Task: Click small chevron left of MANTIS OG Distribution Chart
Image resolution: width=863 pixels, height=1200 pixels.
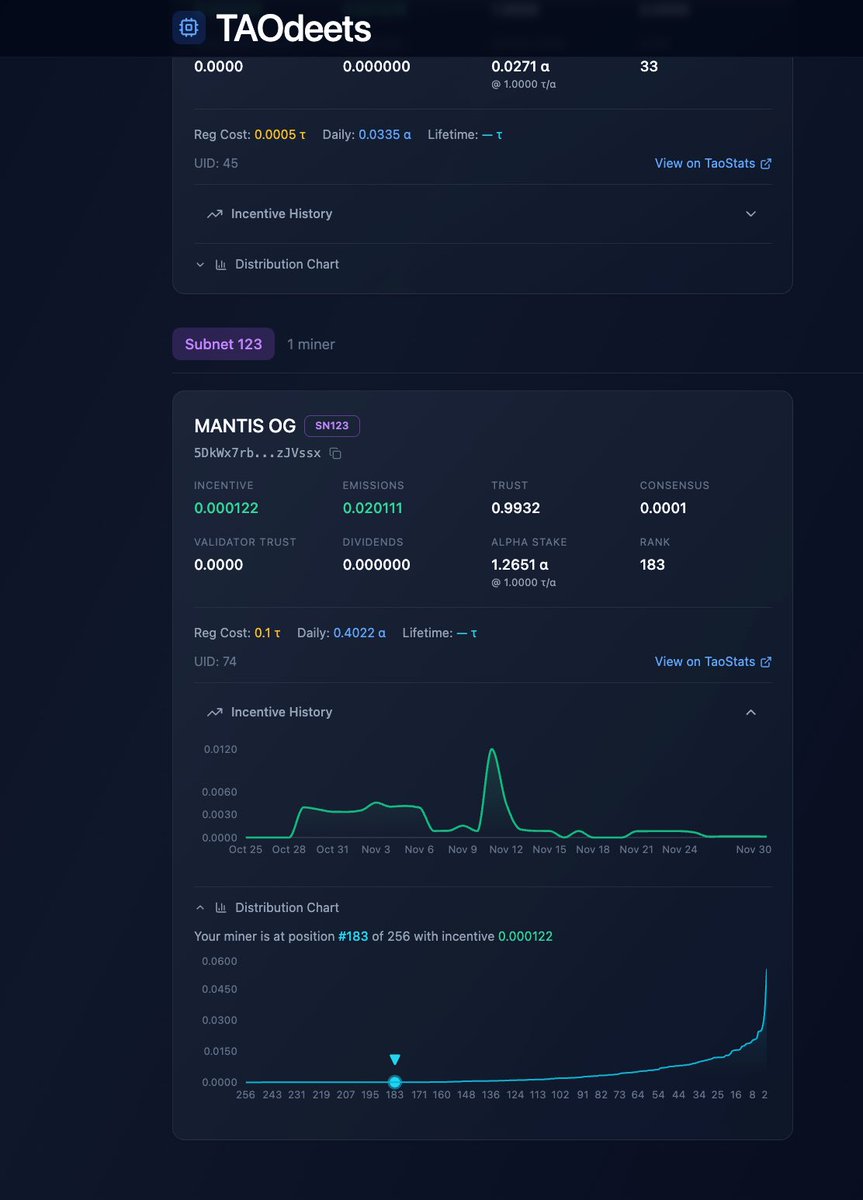Action: tap(200, 907)
